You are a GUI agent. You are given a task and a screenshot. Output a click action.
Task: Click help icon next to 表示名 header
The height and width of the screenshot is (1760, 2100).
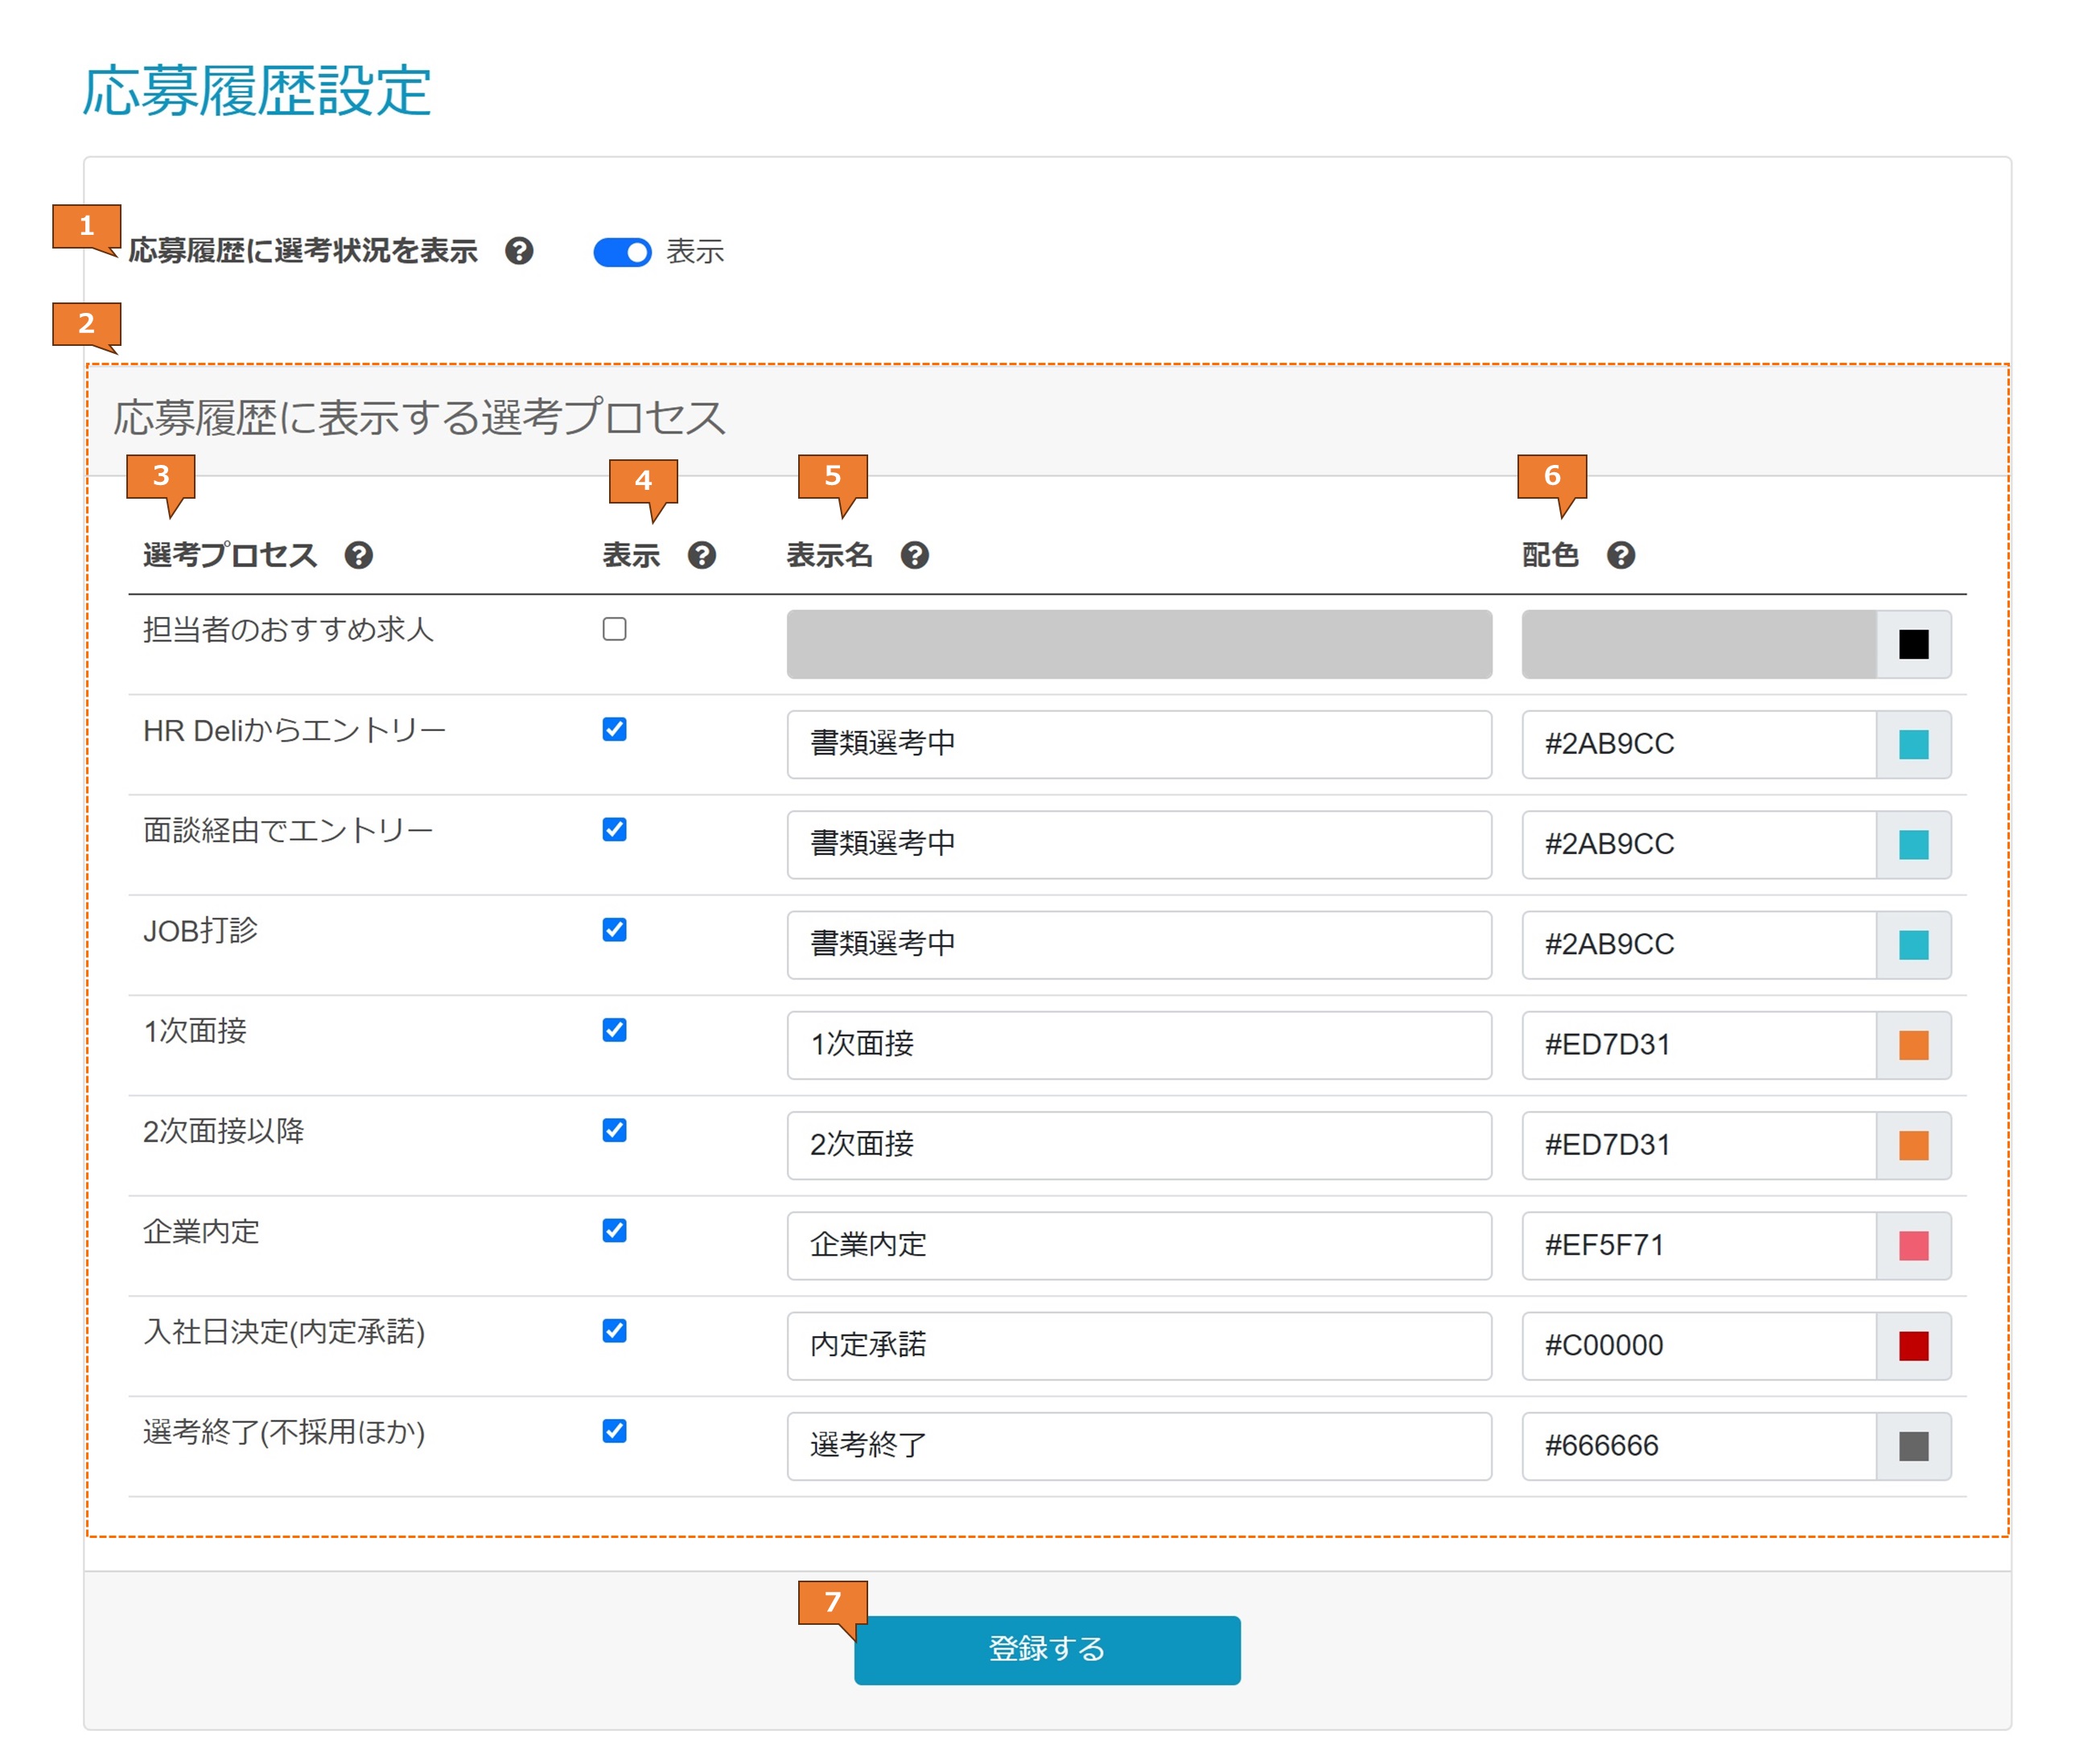[915, 555]
